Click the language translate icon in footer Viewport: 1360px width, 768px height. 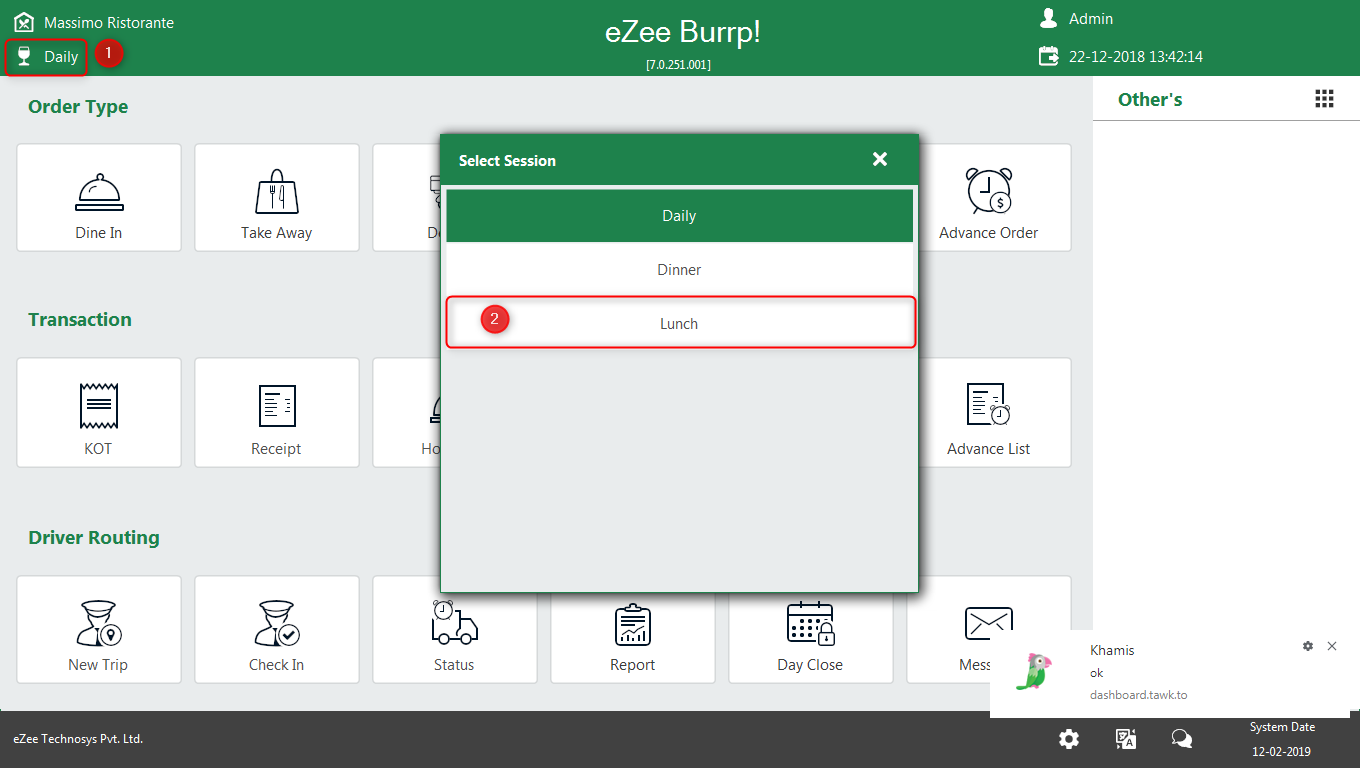point(1126,739)
